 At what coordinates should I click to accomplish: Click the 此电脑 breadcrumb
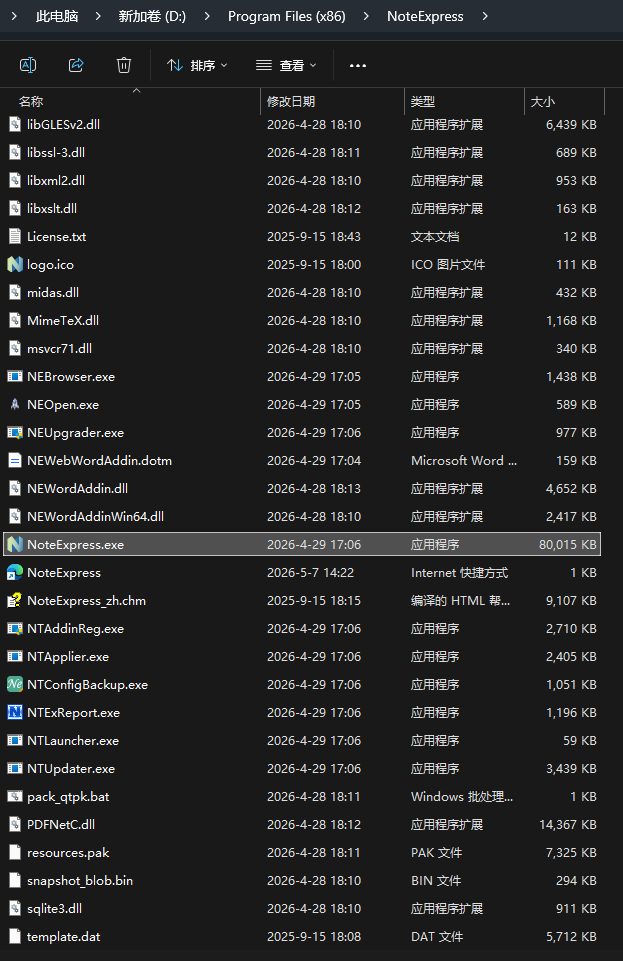pos(57,17)
